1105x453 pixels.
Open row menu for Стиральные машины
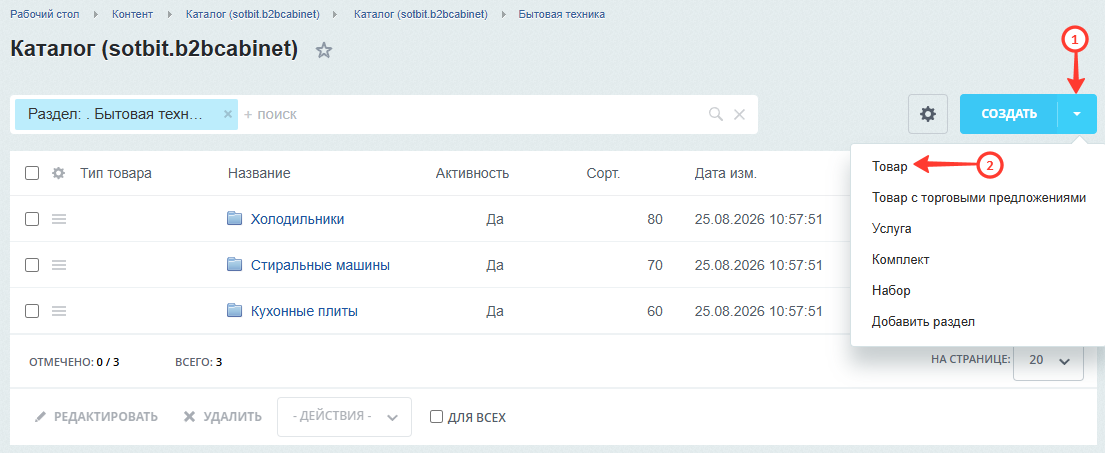point(59,265)
